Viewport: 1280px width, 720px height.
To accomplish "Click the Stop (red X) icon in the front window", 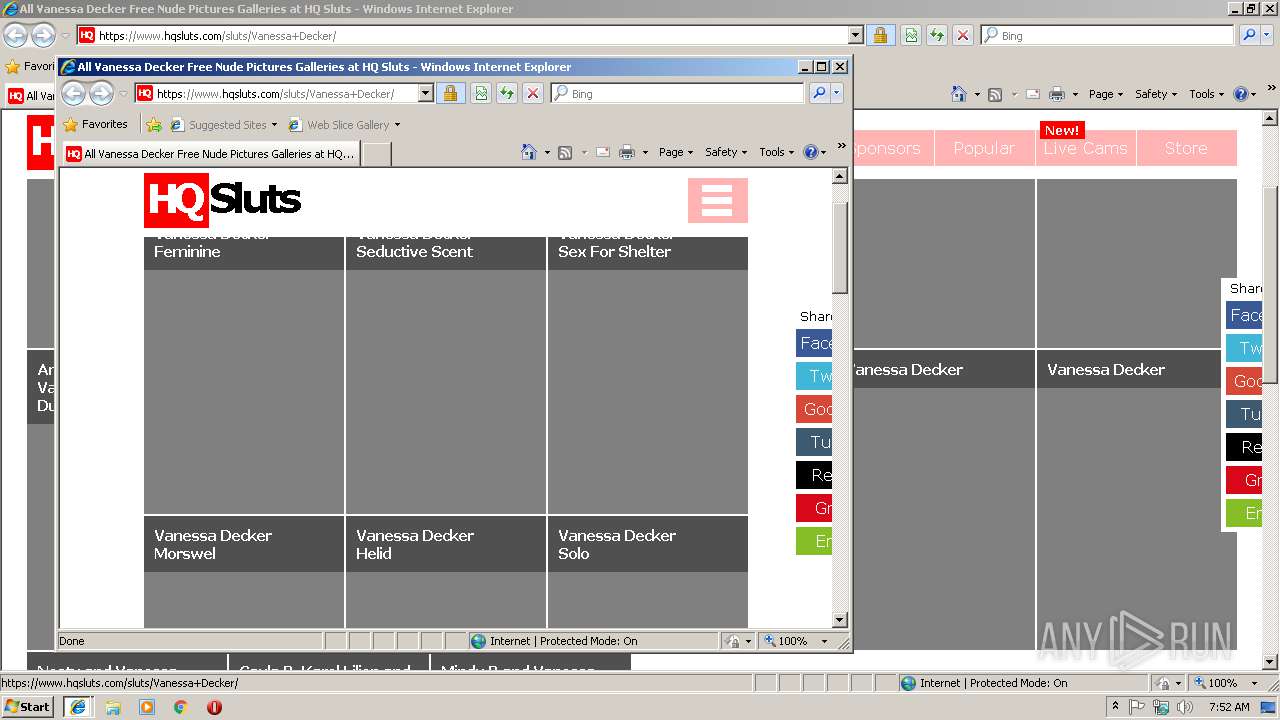I will pos(533,93).
